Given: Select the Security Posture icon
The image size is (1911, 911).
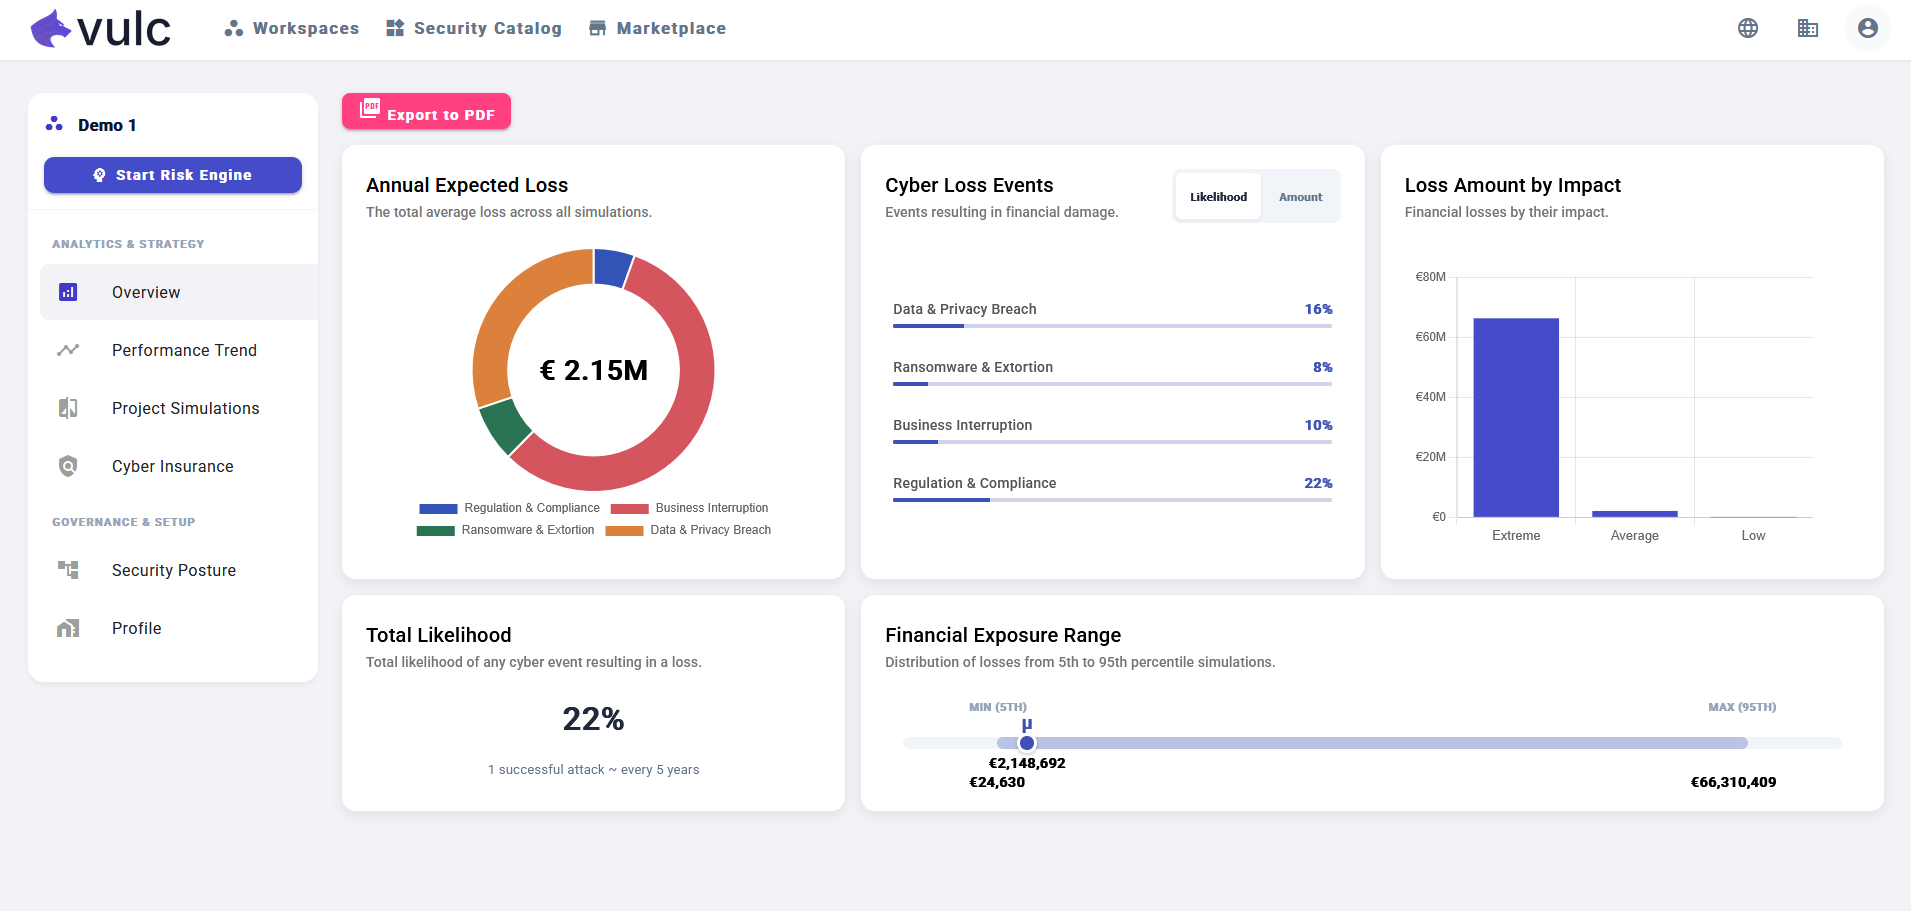Looking at the screenshot, I should 67,570.
